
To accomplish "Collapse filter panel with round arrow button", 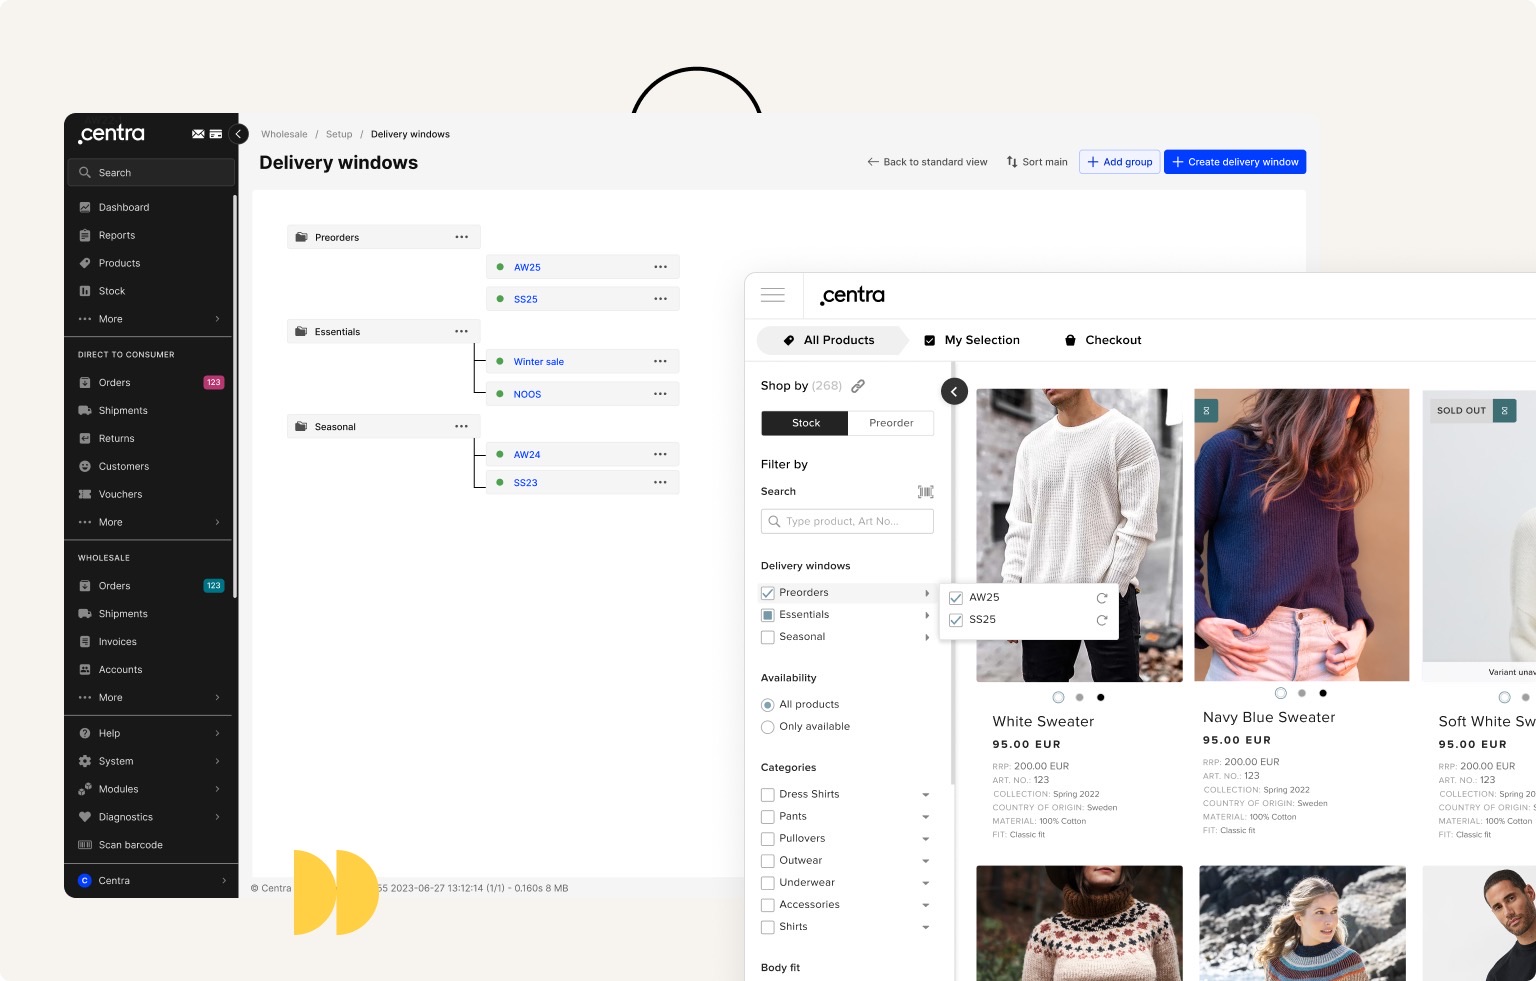I will pyautogui.click(x=954, y=391).
